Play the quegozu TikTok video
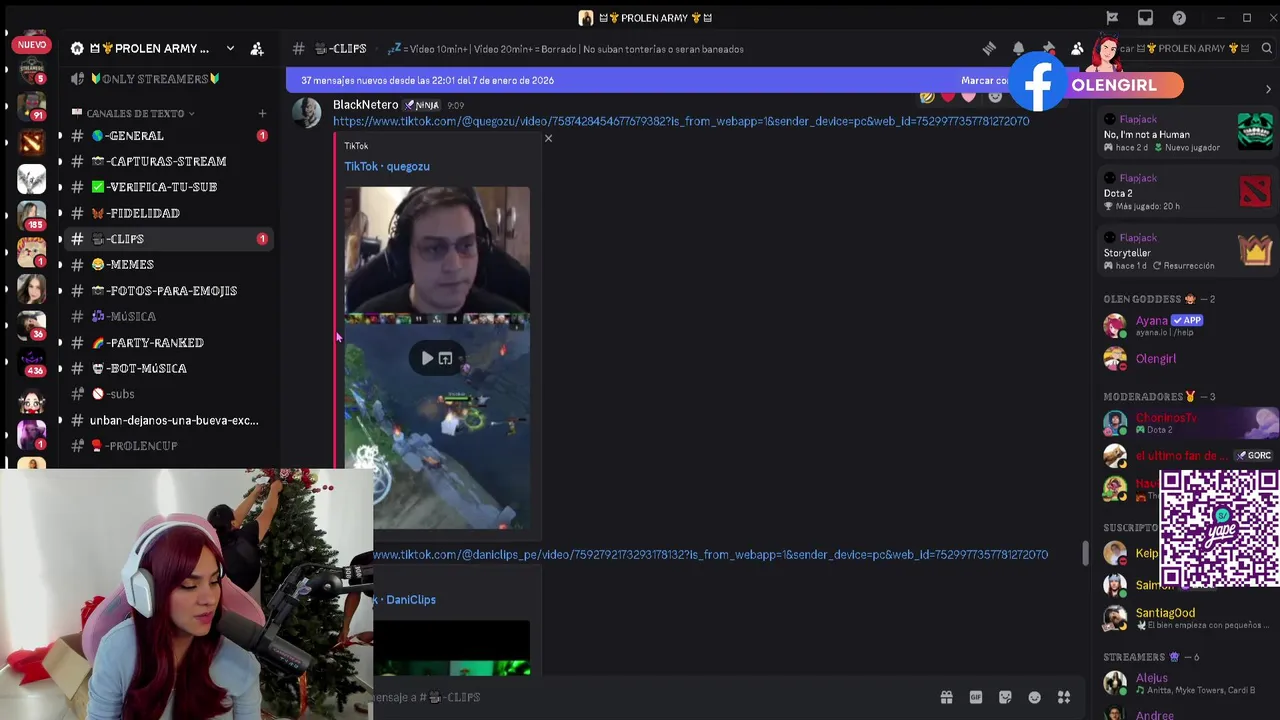1280x720 pixels. [427, 358]
